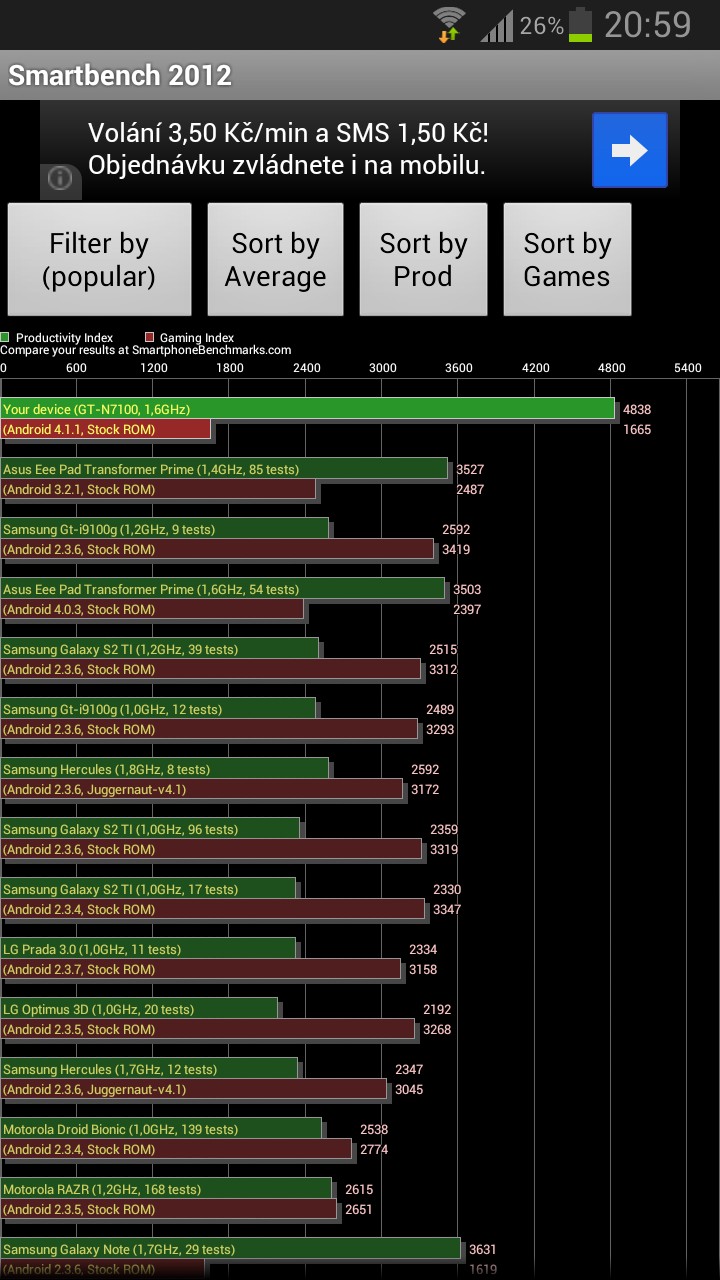Select 'Motorola Droid Bionic (1,0GHz, 139 tests)' bar
The image size is (720, 1280).
coord(161,1129)
